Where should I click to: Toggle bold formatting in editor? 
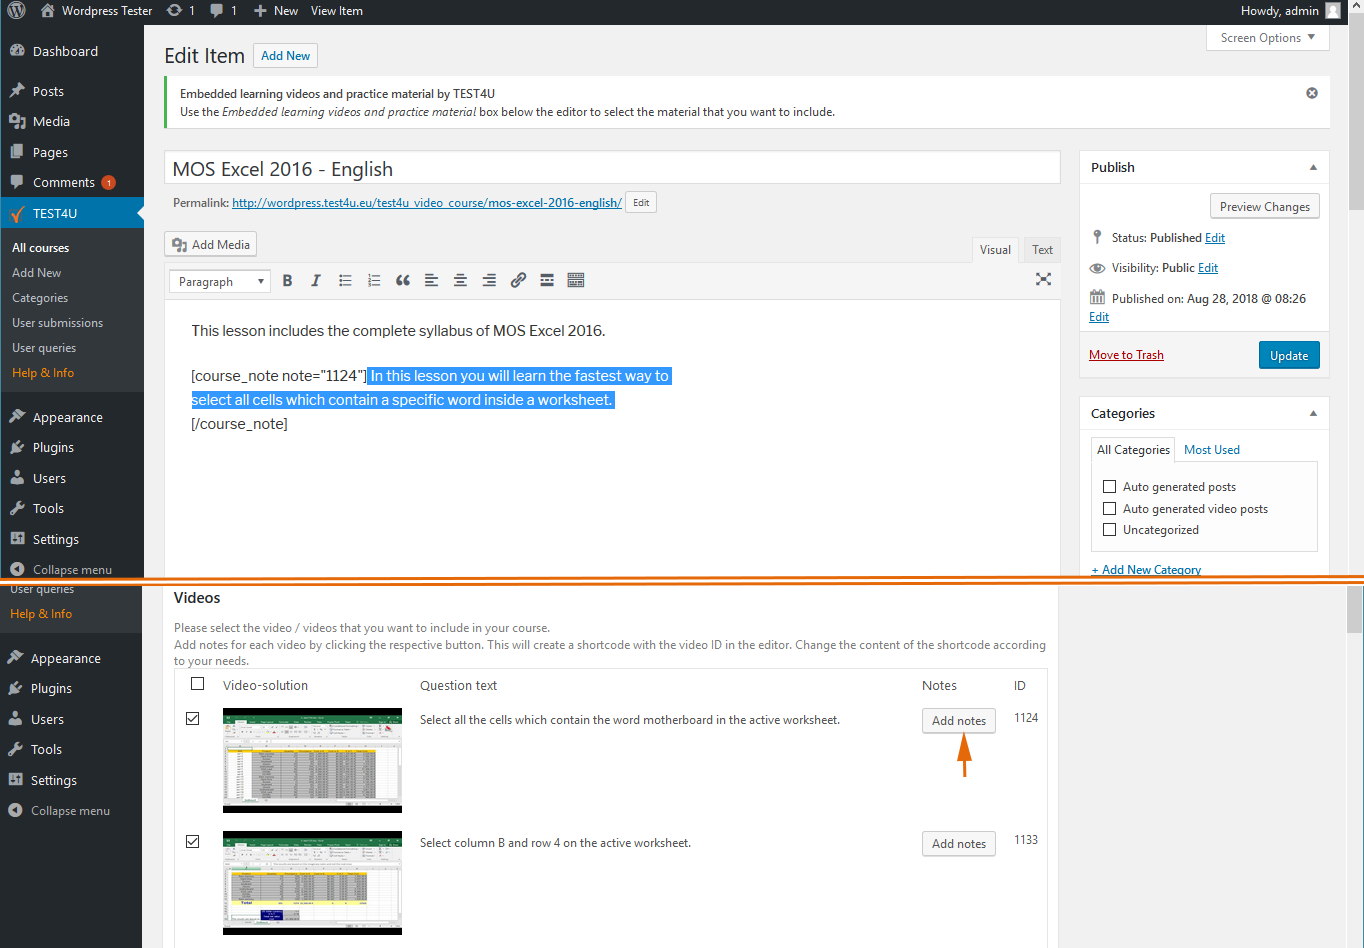[x=287, y=281]
